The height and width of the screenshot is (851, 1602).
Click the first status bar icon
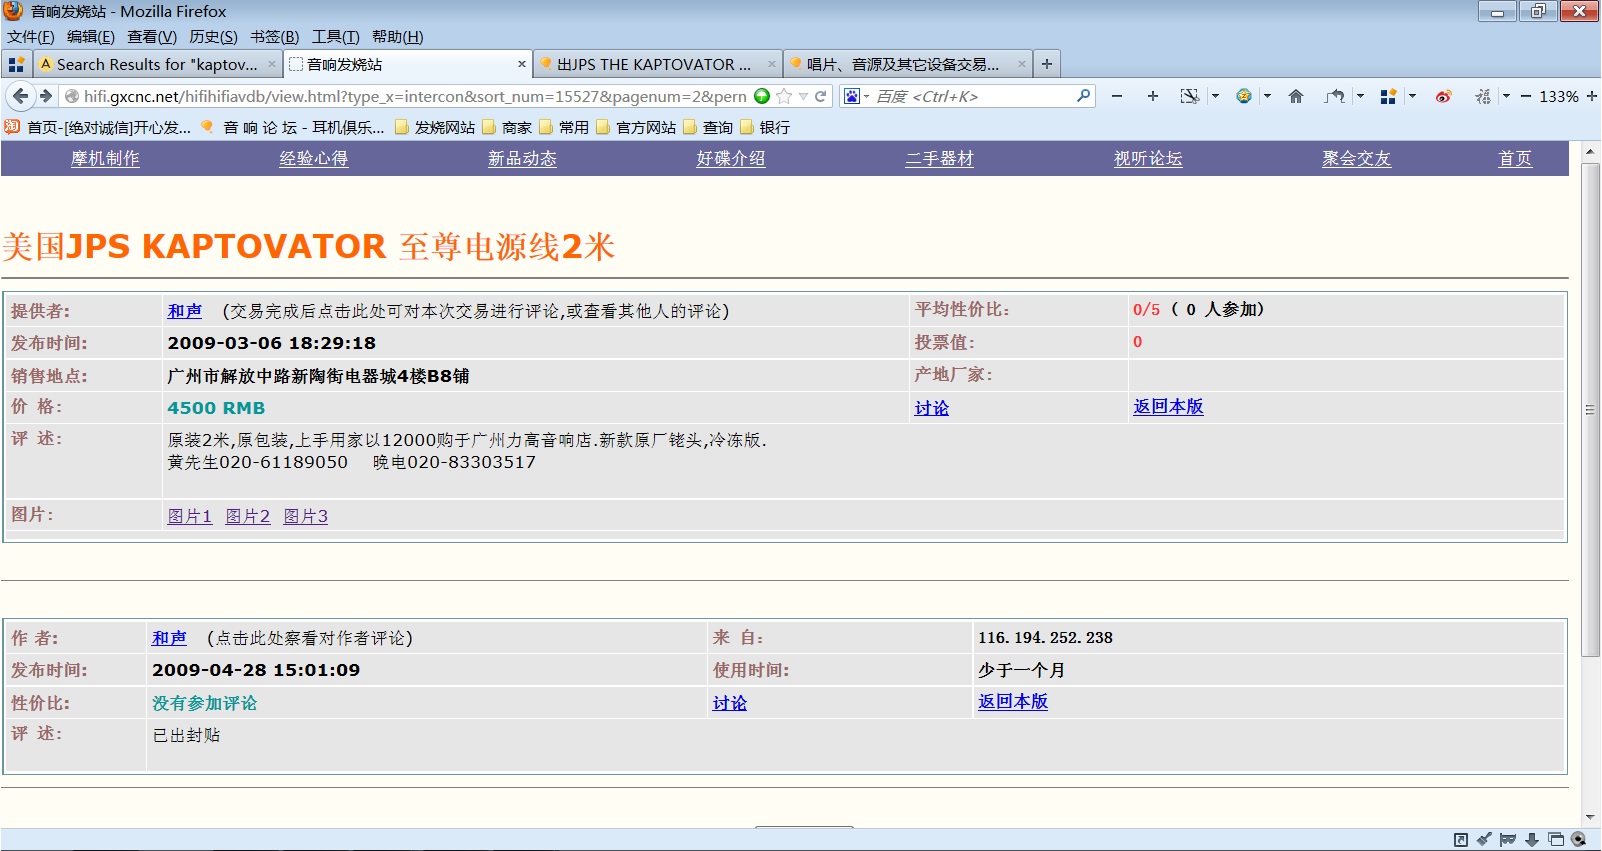(1460, 839)
